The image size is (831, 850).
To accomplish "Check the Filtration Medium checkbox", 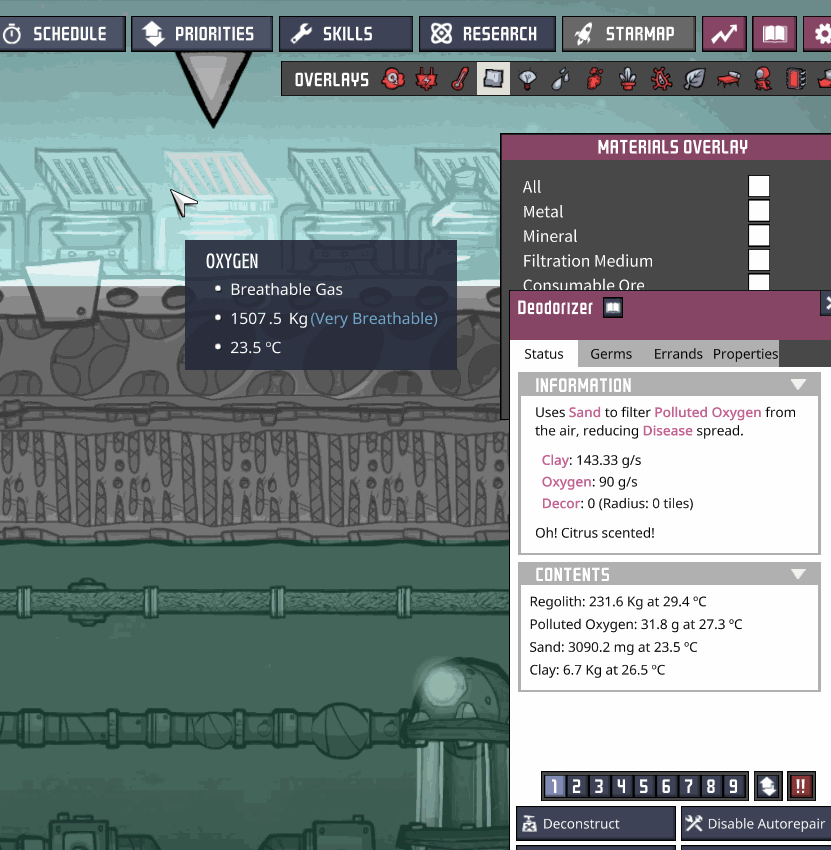I will pyautogui.click(x=759, y=260).
